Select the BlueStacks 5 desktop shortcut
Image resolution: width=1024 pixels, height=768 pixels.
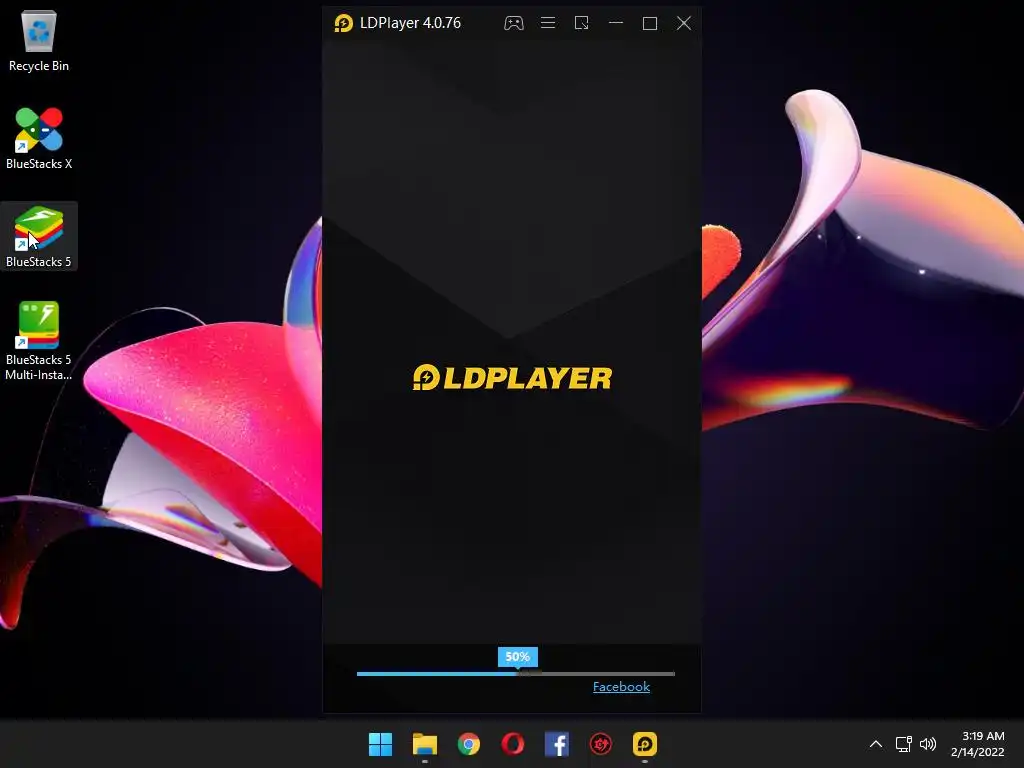[x=39, y=236]
